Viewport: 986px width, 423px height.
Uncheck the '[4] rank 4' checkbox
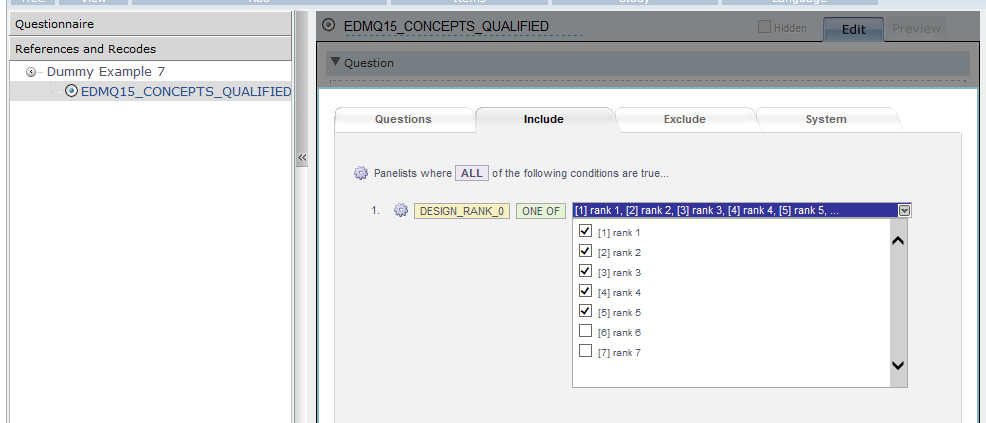pyautogui.click(x=585, y=291)
